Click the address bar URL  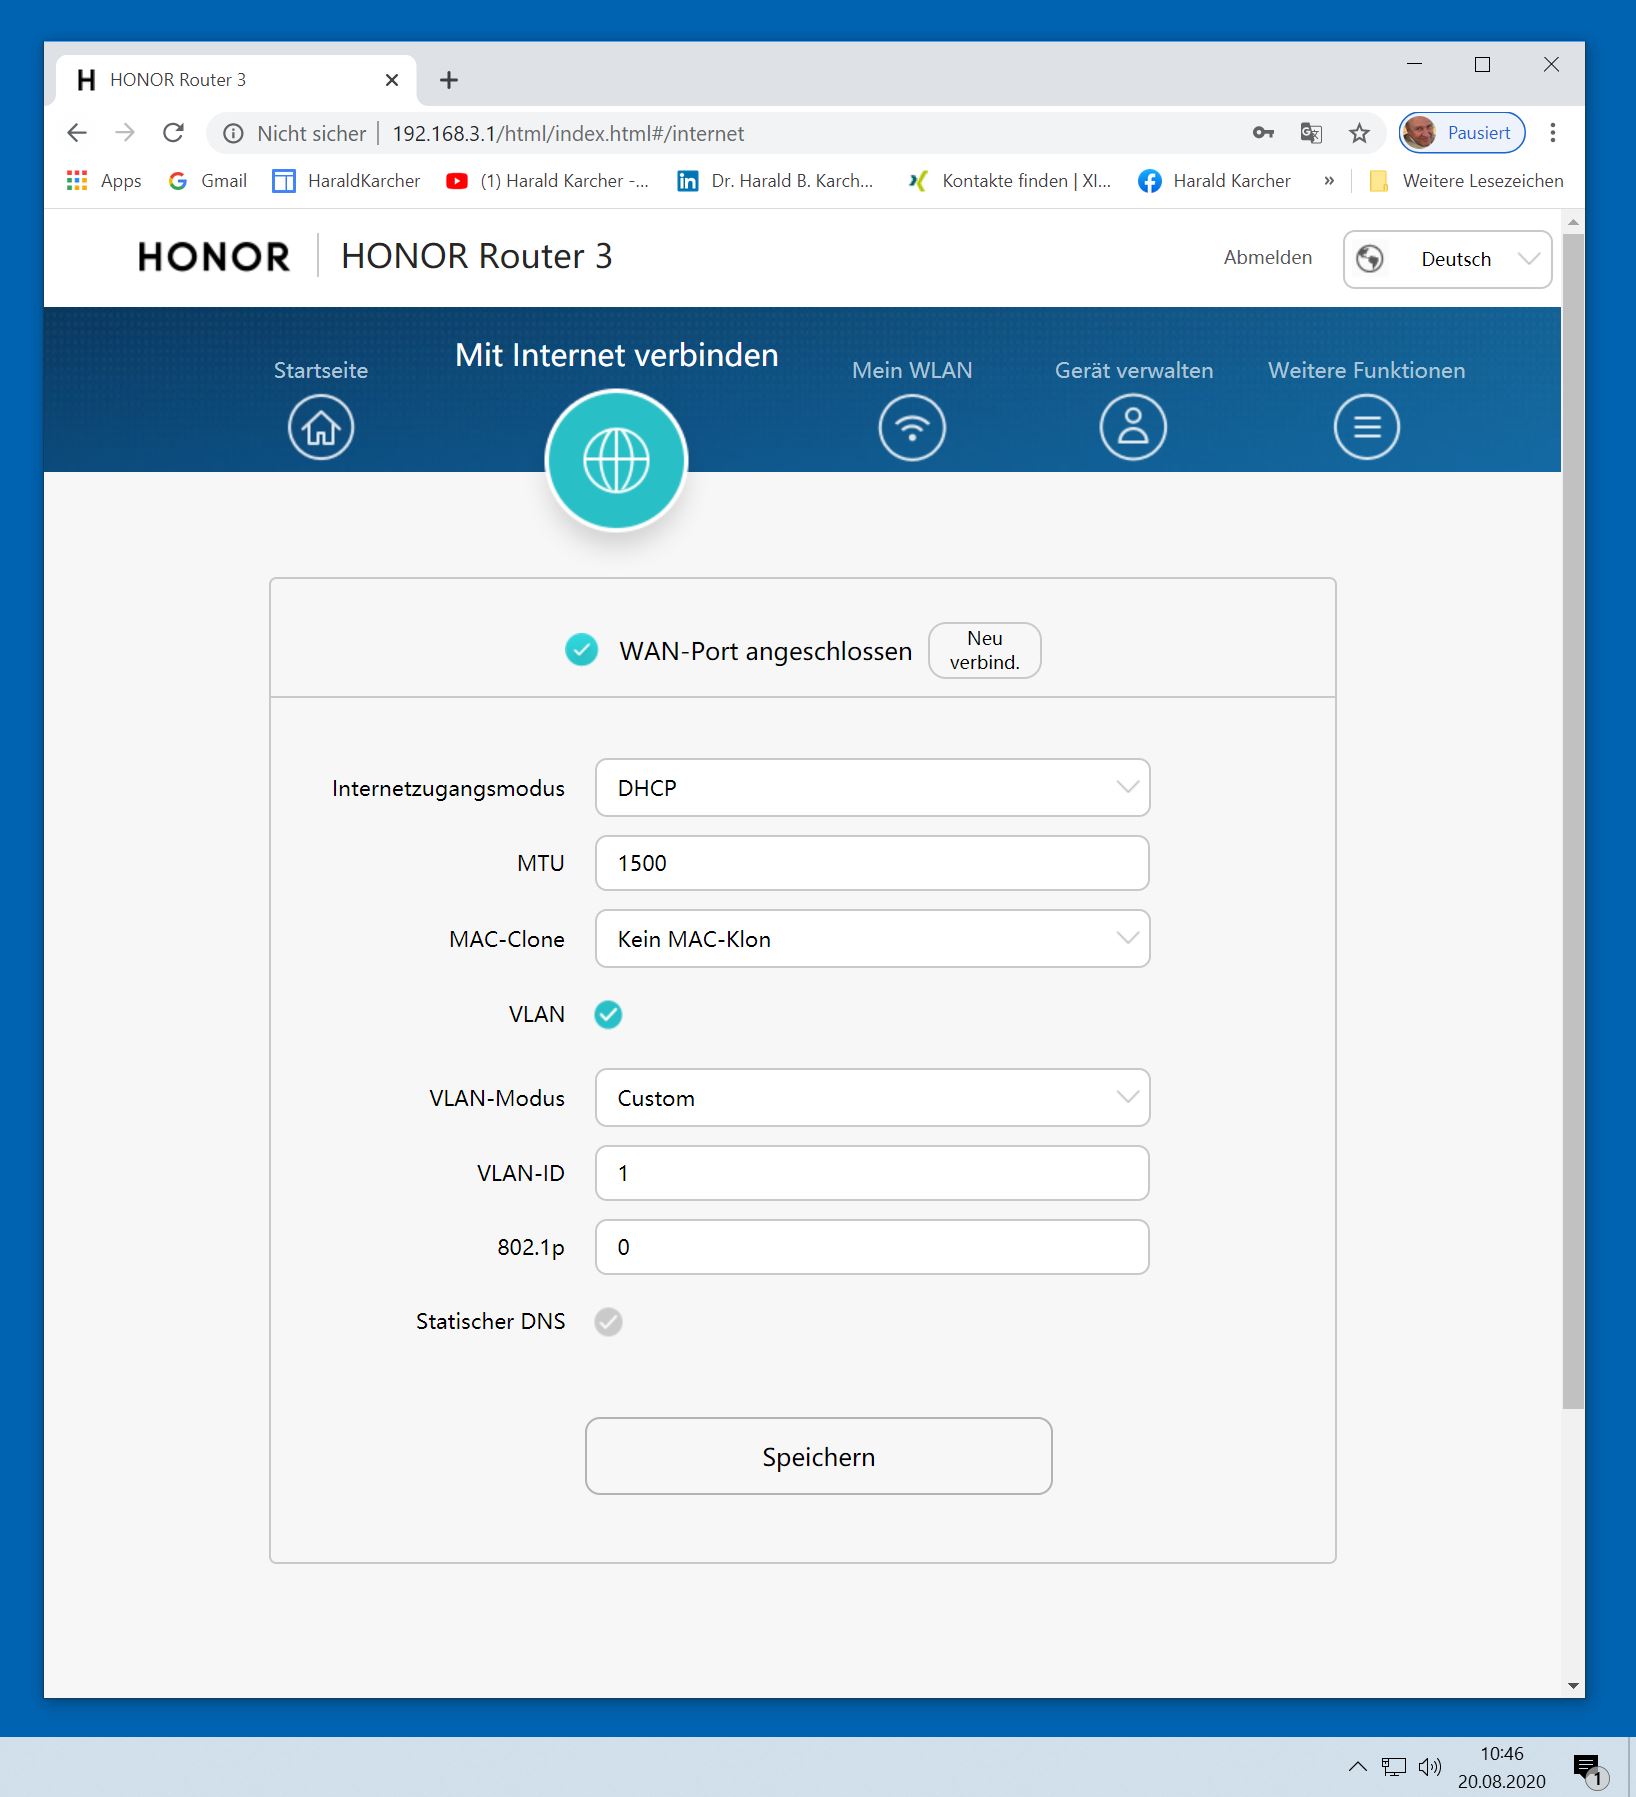click(x=568, y=133)
